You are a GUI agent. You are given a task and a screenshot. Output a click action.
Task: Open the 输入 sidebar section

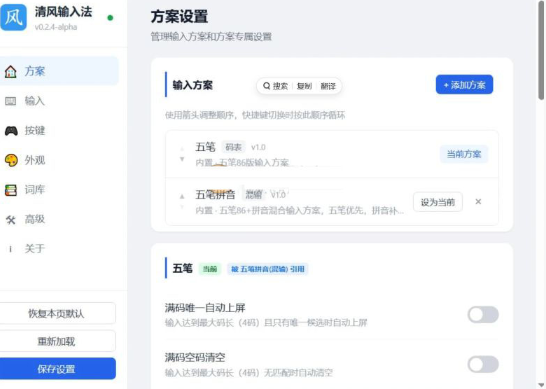coord(59,101)
